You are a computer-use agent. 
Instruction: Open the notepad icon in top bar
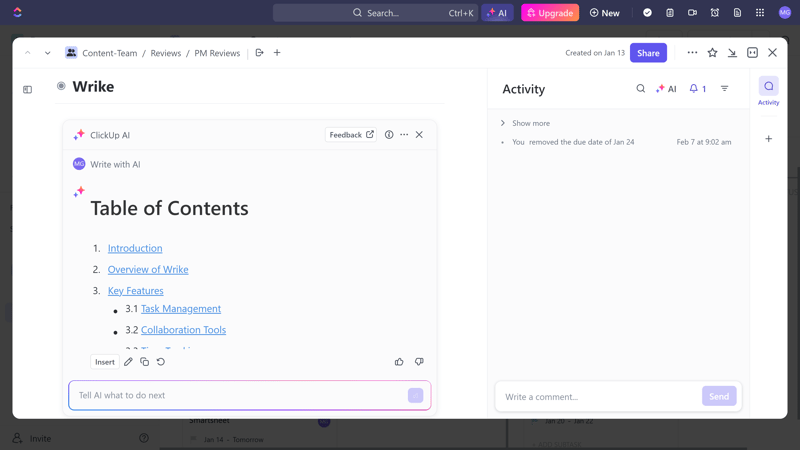(x=670, y=13)
